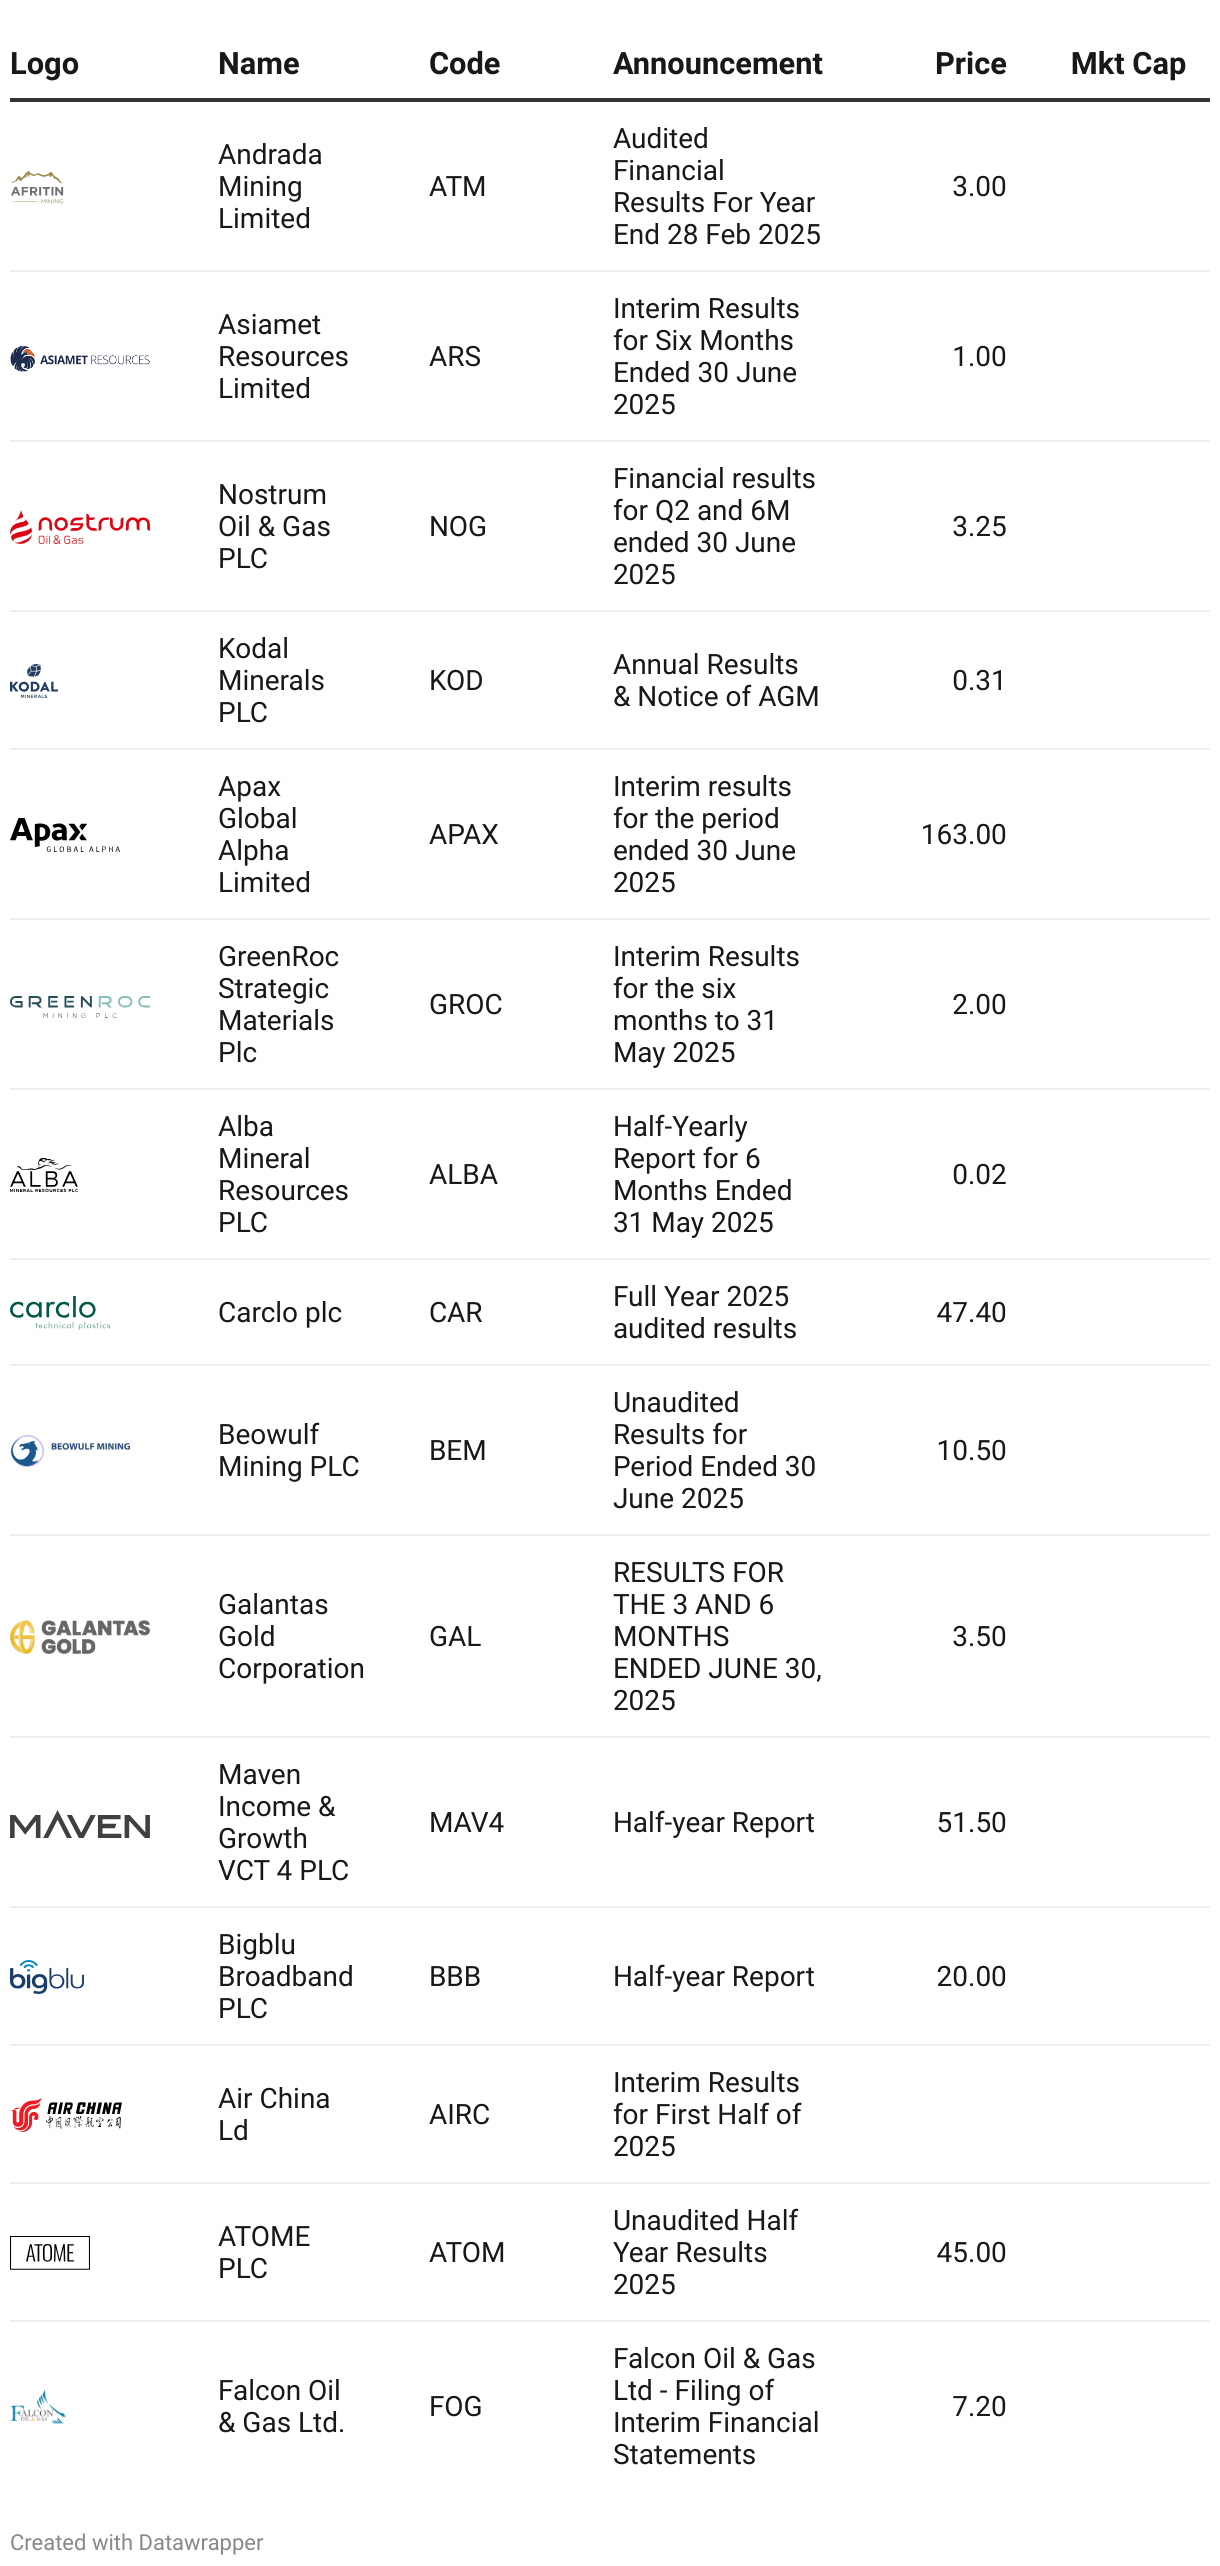This screenshot has height=2566, width=1220.
Task: Sort by the Name column header
Action: (x=259, y=64)
